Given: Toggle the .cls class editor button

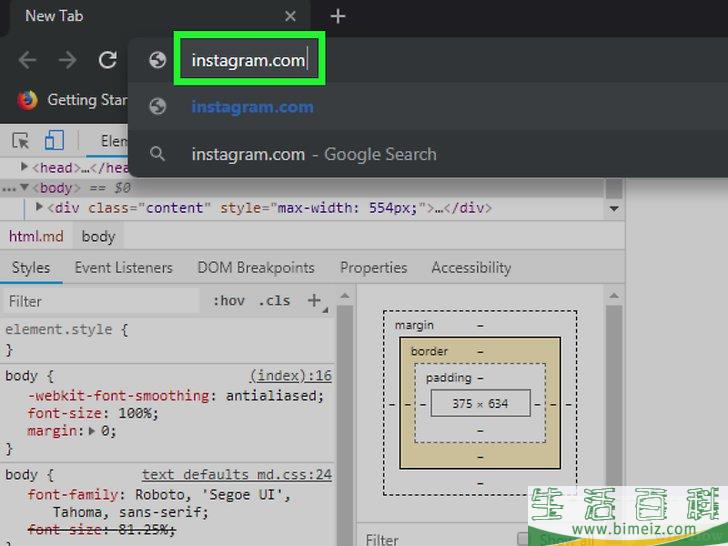Looking at the screenshot, I should pos(274,301).
